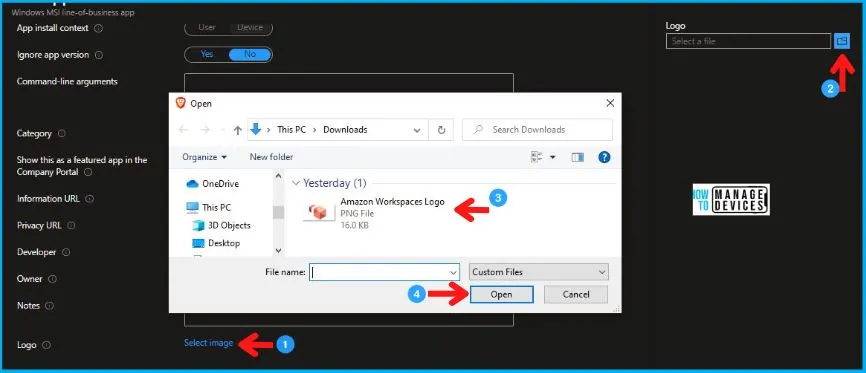This screenshot has width=866, height=373.
Task: Click the Amazon Workspaces Logo thumbnail icon
Action: (319, 212)
